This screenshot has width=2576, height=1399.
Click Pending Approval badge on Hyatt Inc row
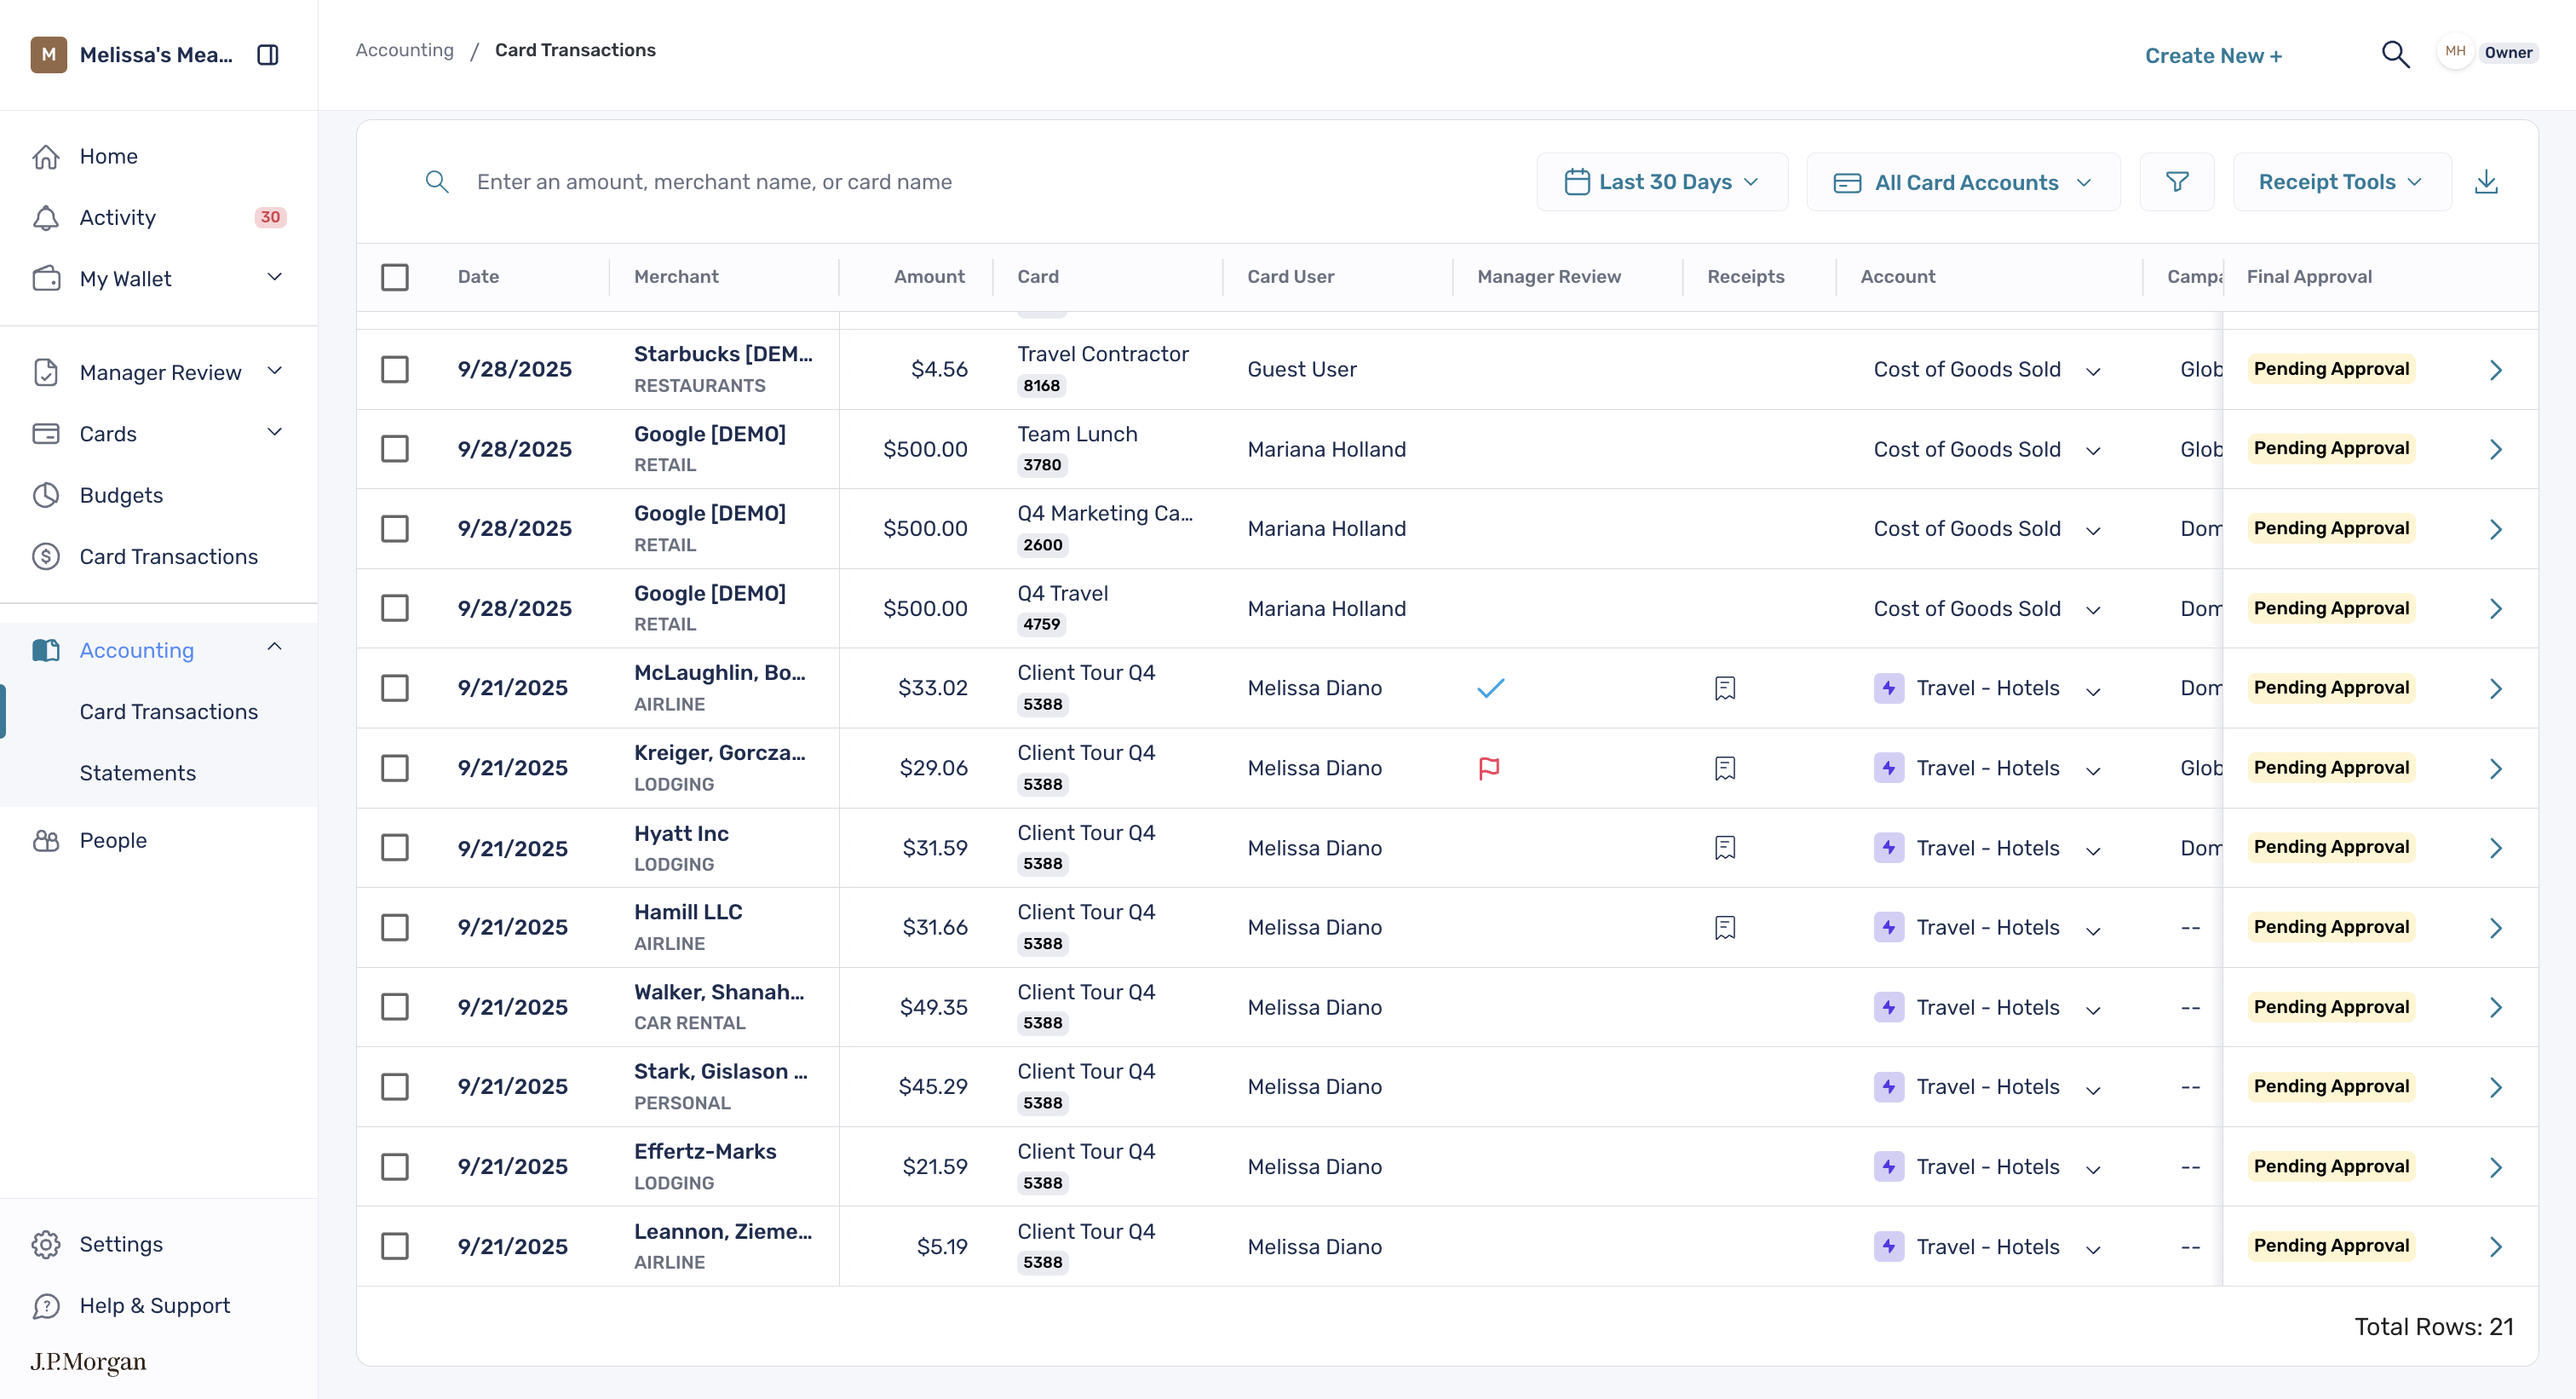point(2331,847)
